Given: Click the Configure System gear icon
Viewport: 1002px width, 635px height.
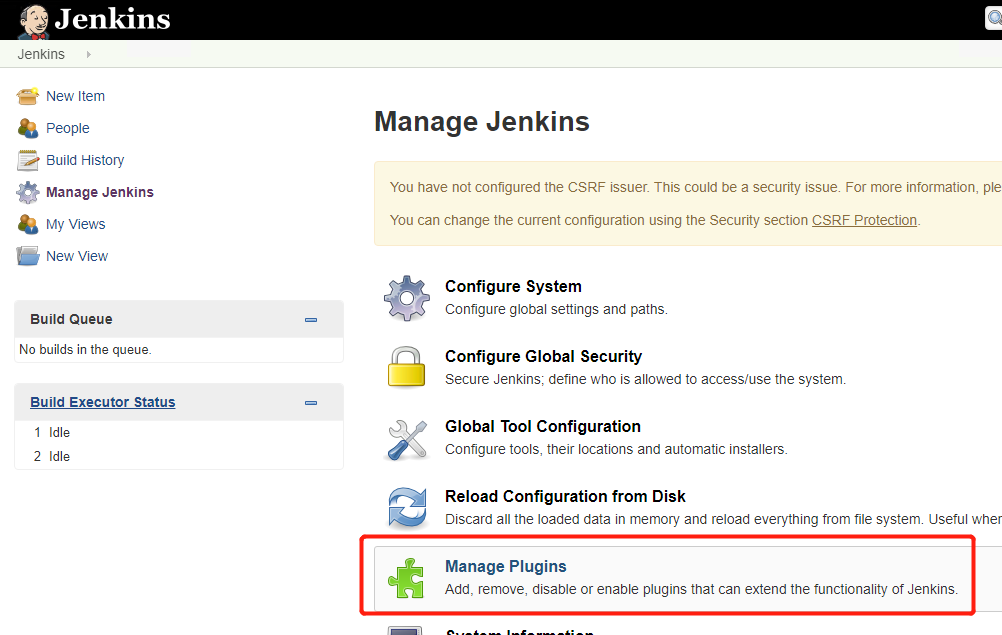Looking at the screenshot, I should pyautogui.click(x=407, y=298).
